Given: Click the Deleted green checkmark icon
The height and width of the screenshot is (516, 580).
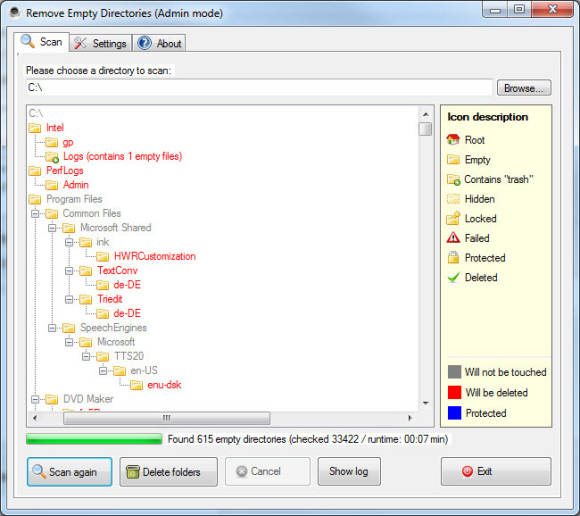Looking at the screenshot, I should [x=453, y=277].
